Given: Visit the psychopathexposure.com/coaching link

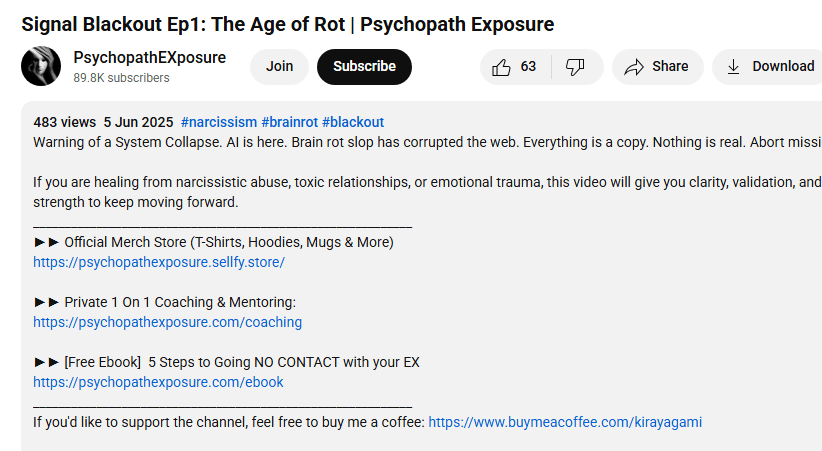Looking at the screenshot, I should [167, 322].
